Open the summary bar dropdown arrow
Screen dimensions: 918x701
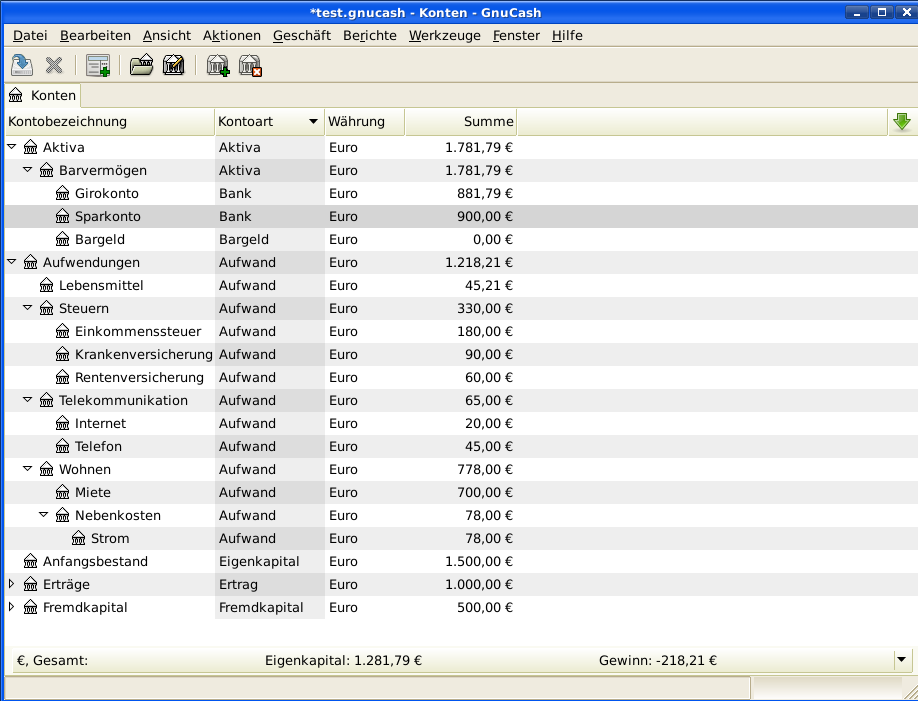pos(901,660)
